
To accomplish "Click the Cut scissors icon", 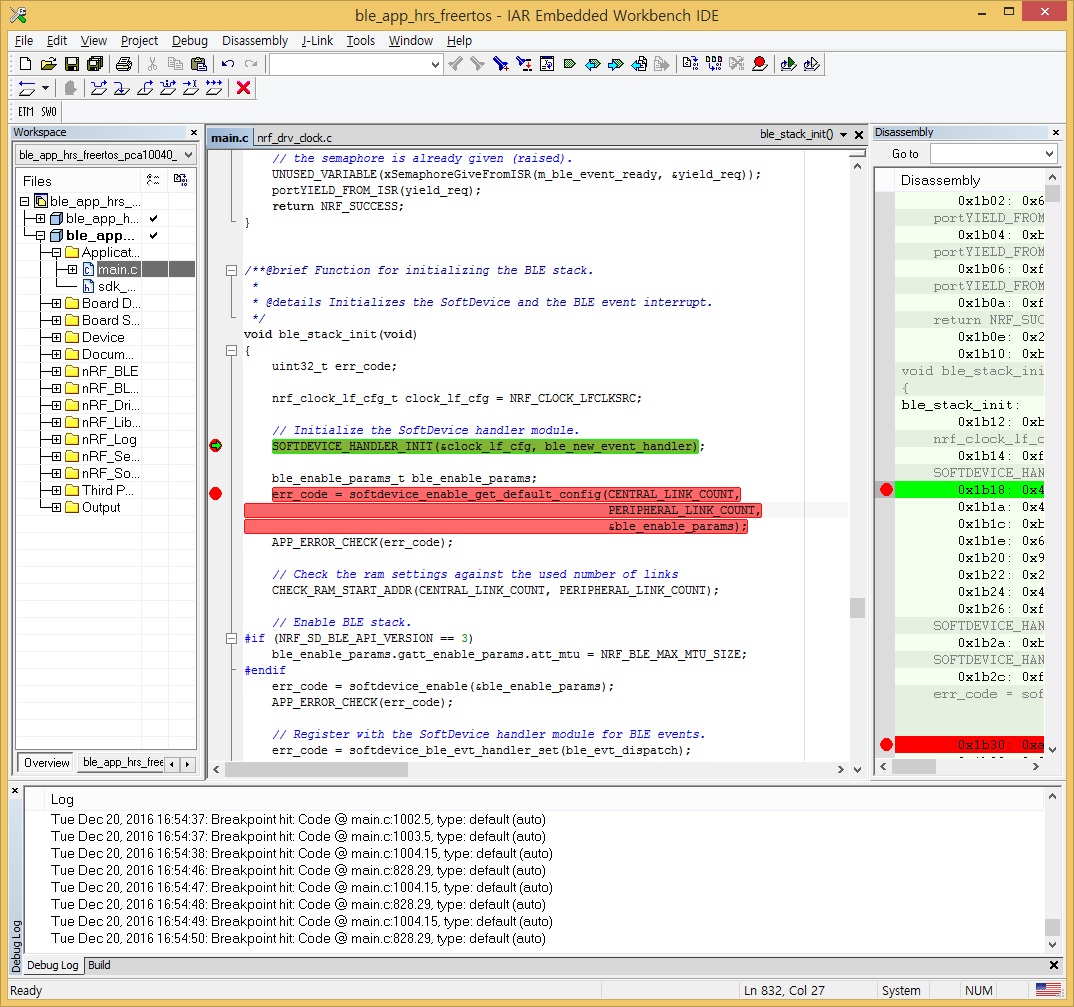I will click(152, 64).
